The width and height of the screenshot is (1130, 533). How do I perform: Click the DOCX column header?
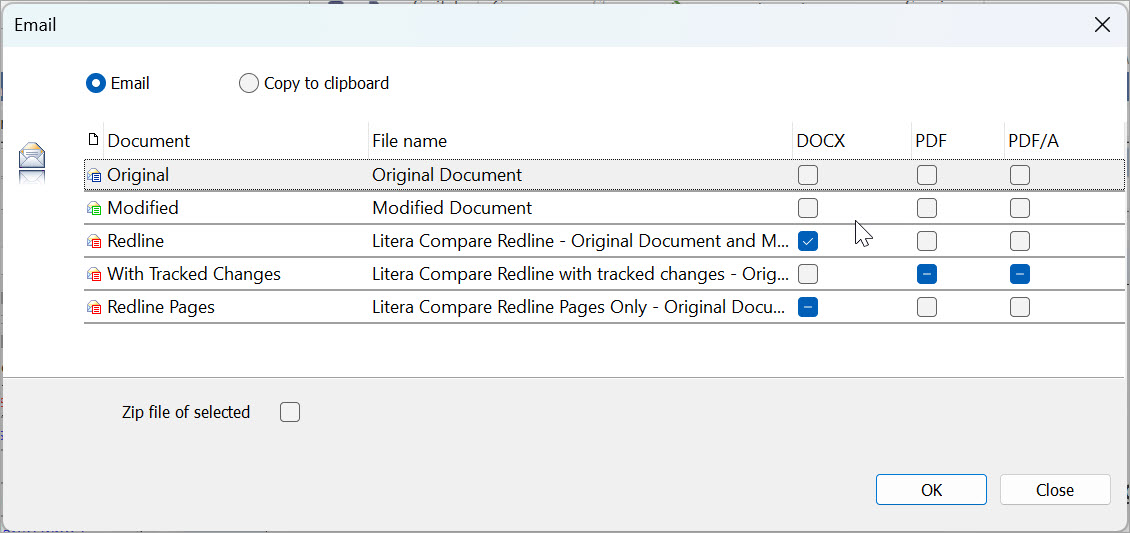[820, 141]
